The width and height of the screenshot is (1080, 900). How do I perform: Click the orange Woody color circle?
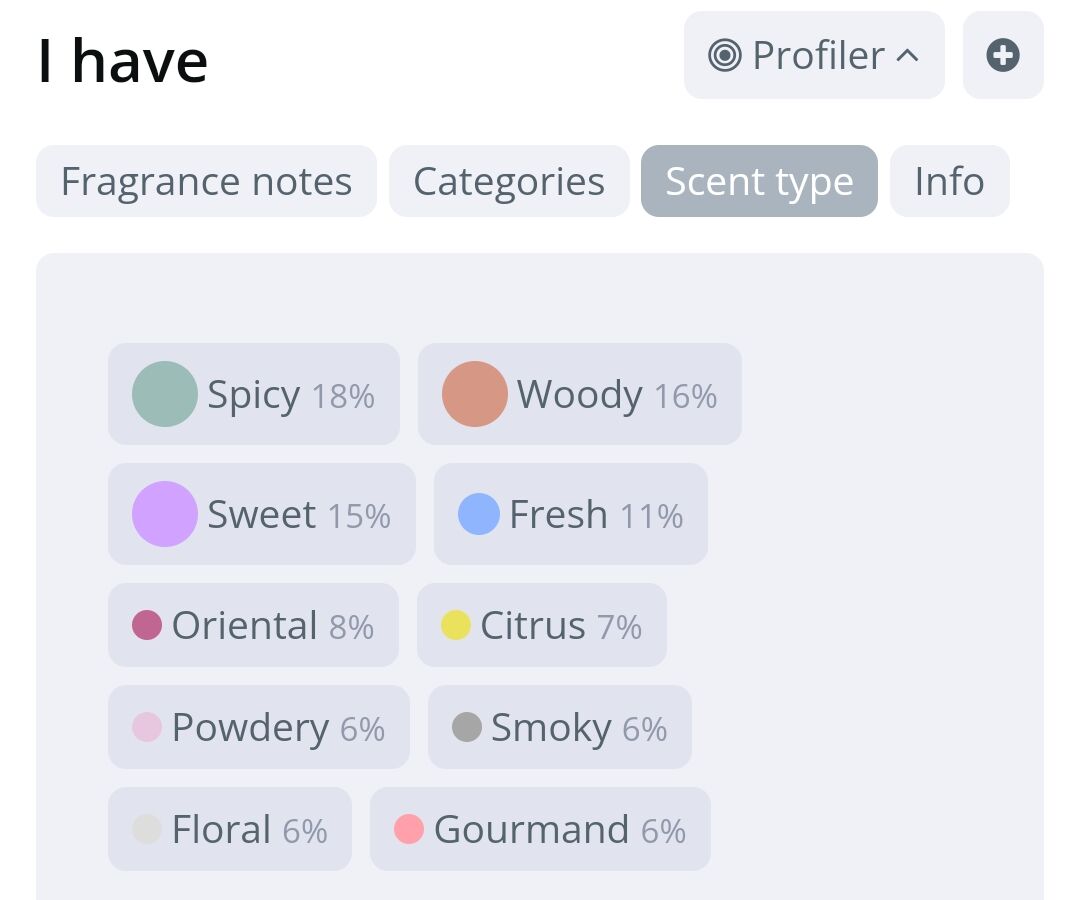pyautogui.click(x=475, y=394)
